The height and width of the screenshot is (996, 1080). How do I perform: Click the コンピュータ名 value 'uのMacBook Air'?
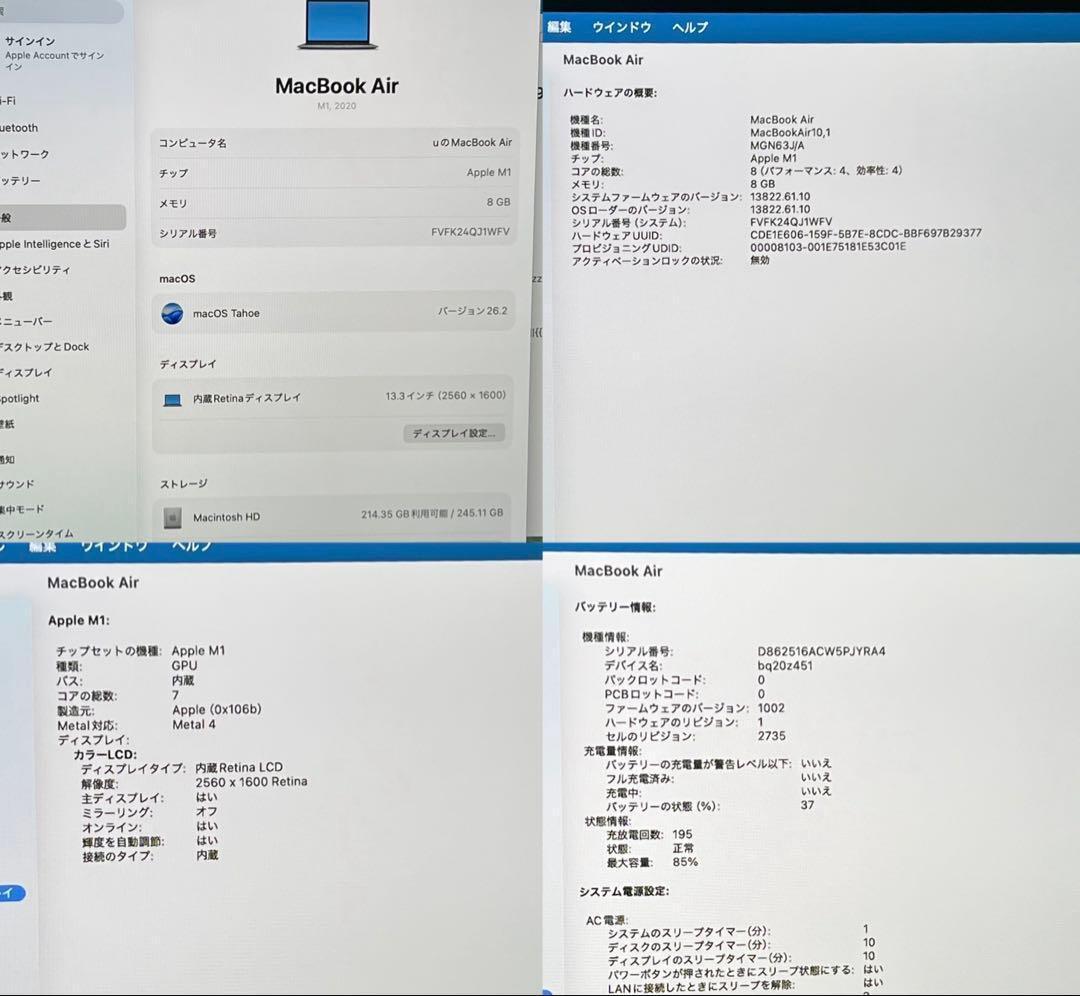pos(472,143)
